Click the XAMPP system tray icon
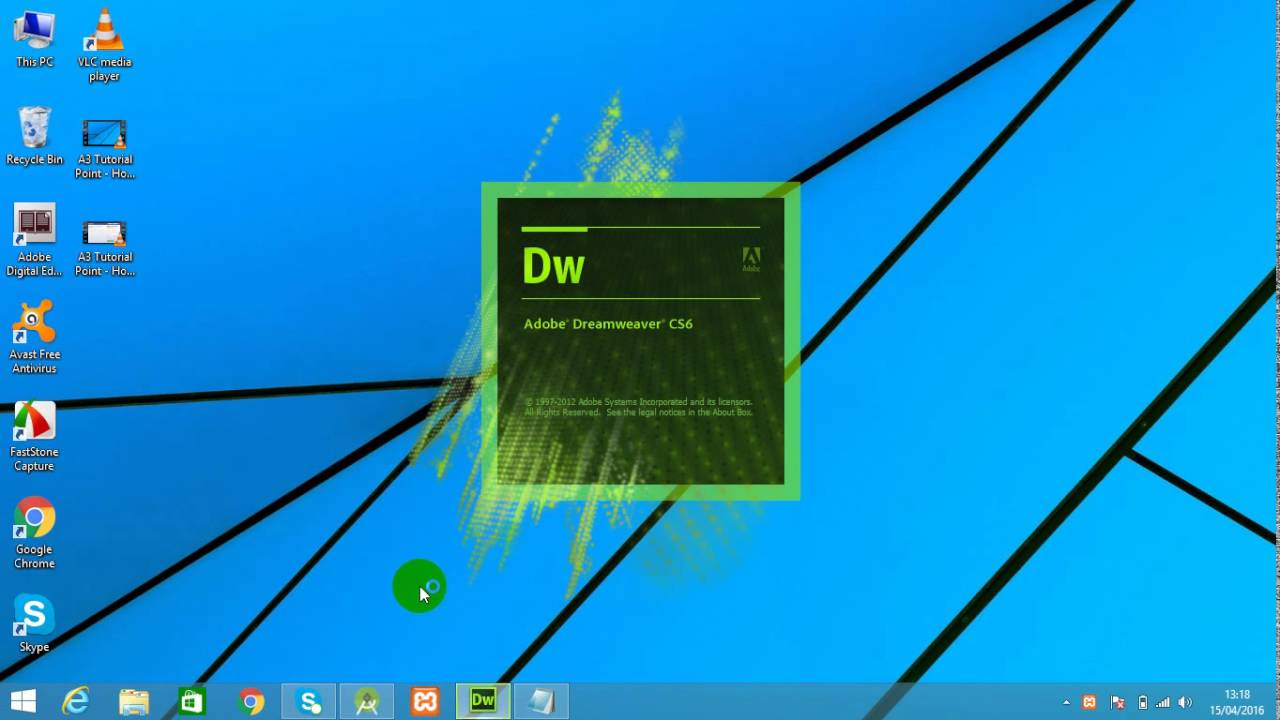 [x=1090, y=702]
